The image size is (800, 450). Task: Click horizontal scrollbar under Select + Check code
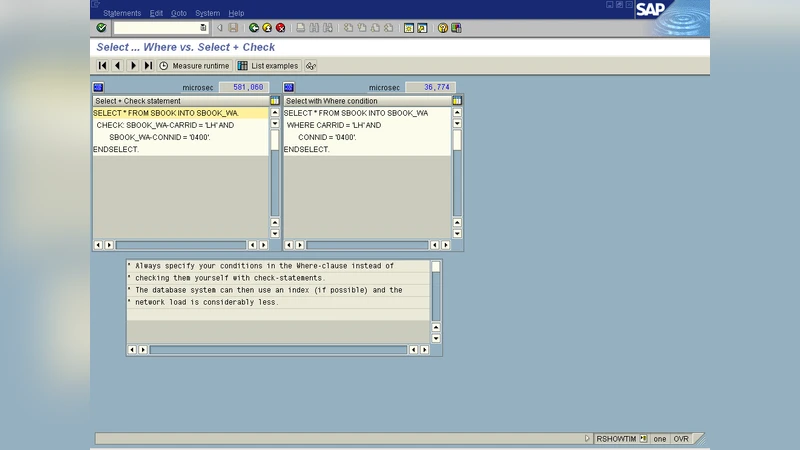click(180, 245)
